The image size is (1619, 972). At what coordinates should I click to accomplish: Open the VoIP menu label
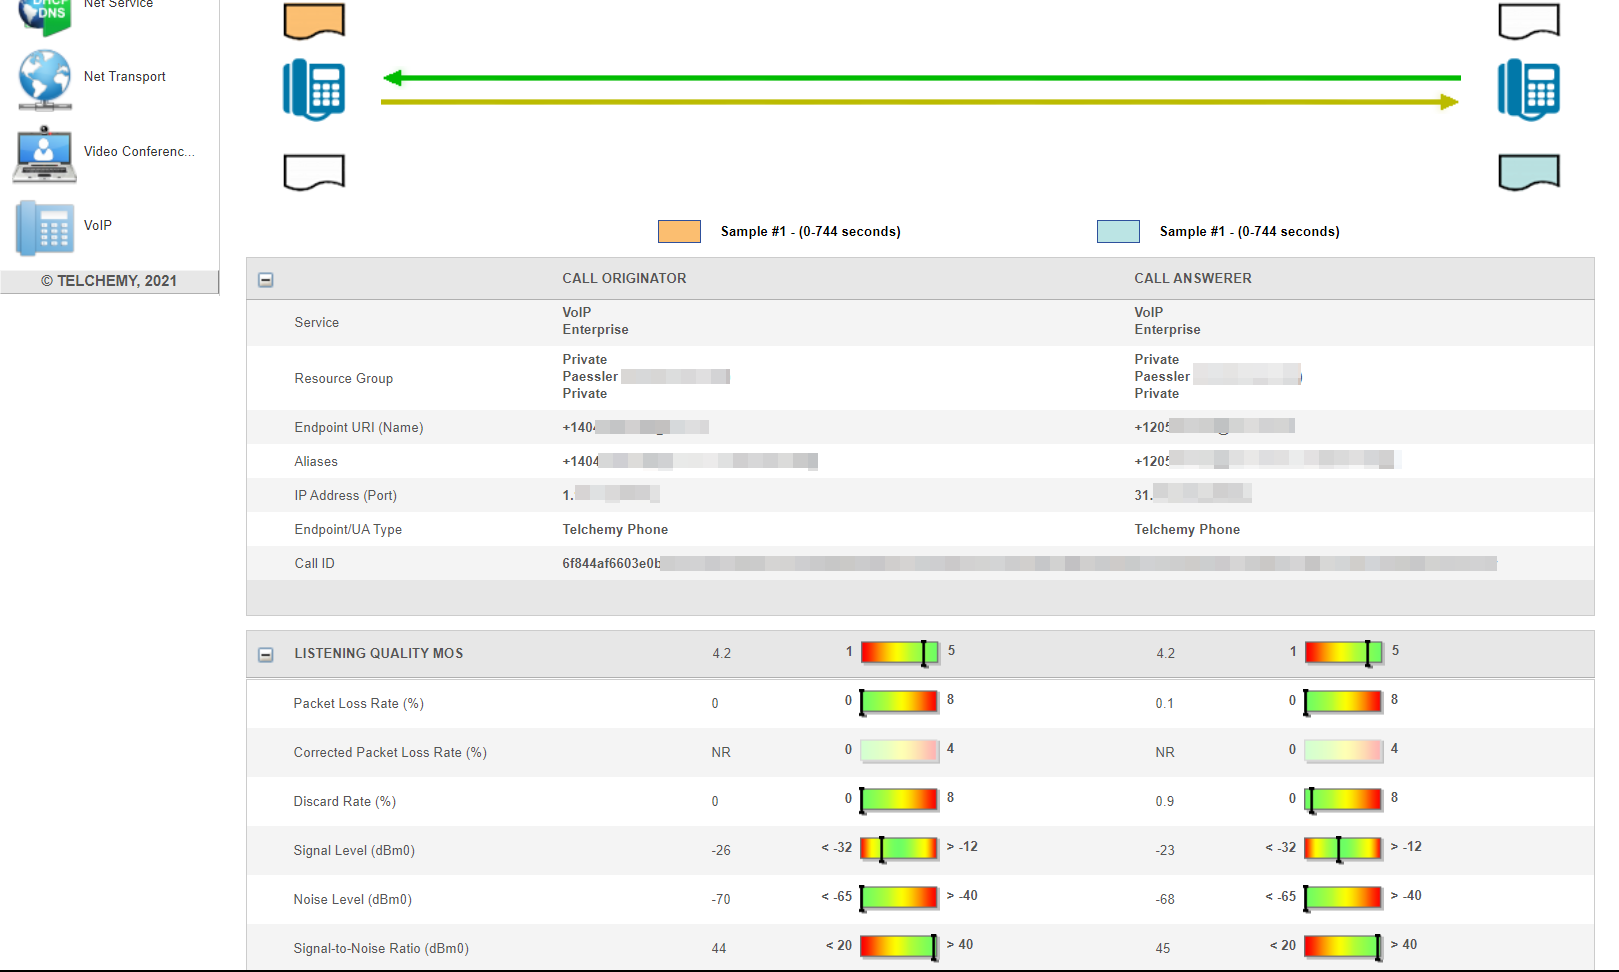[98, 226]
